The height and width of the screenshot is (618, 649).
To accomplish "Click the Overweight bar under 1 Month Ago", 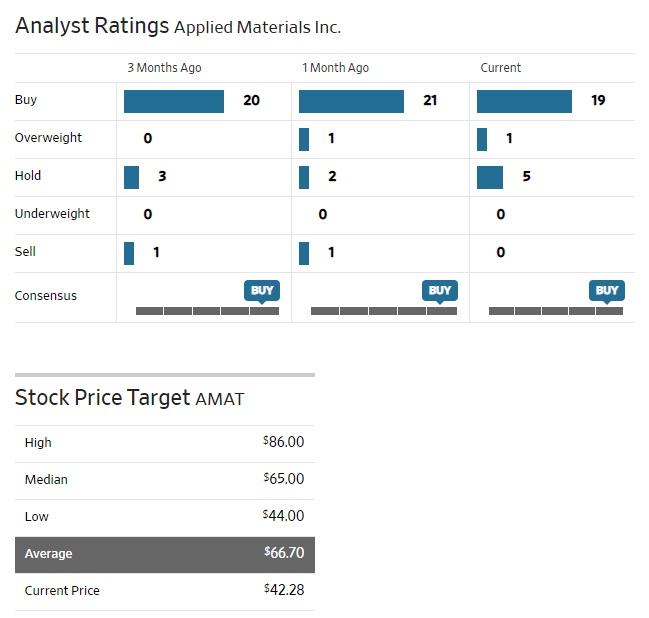I will 304,139.
